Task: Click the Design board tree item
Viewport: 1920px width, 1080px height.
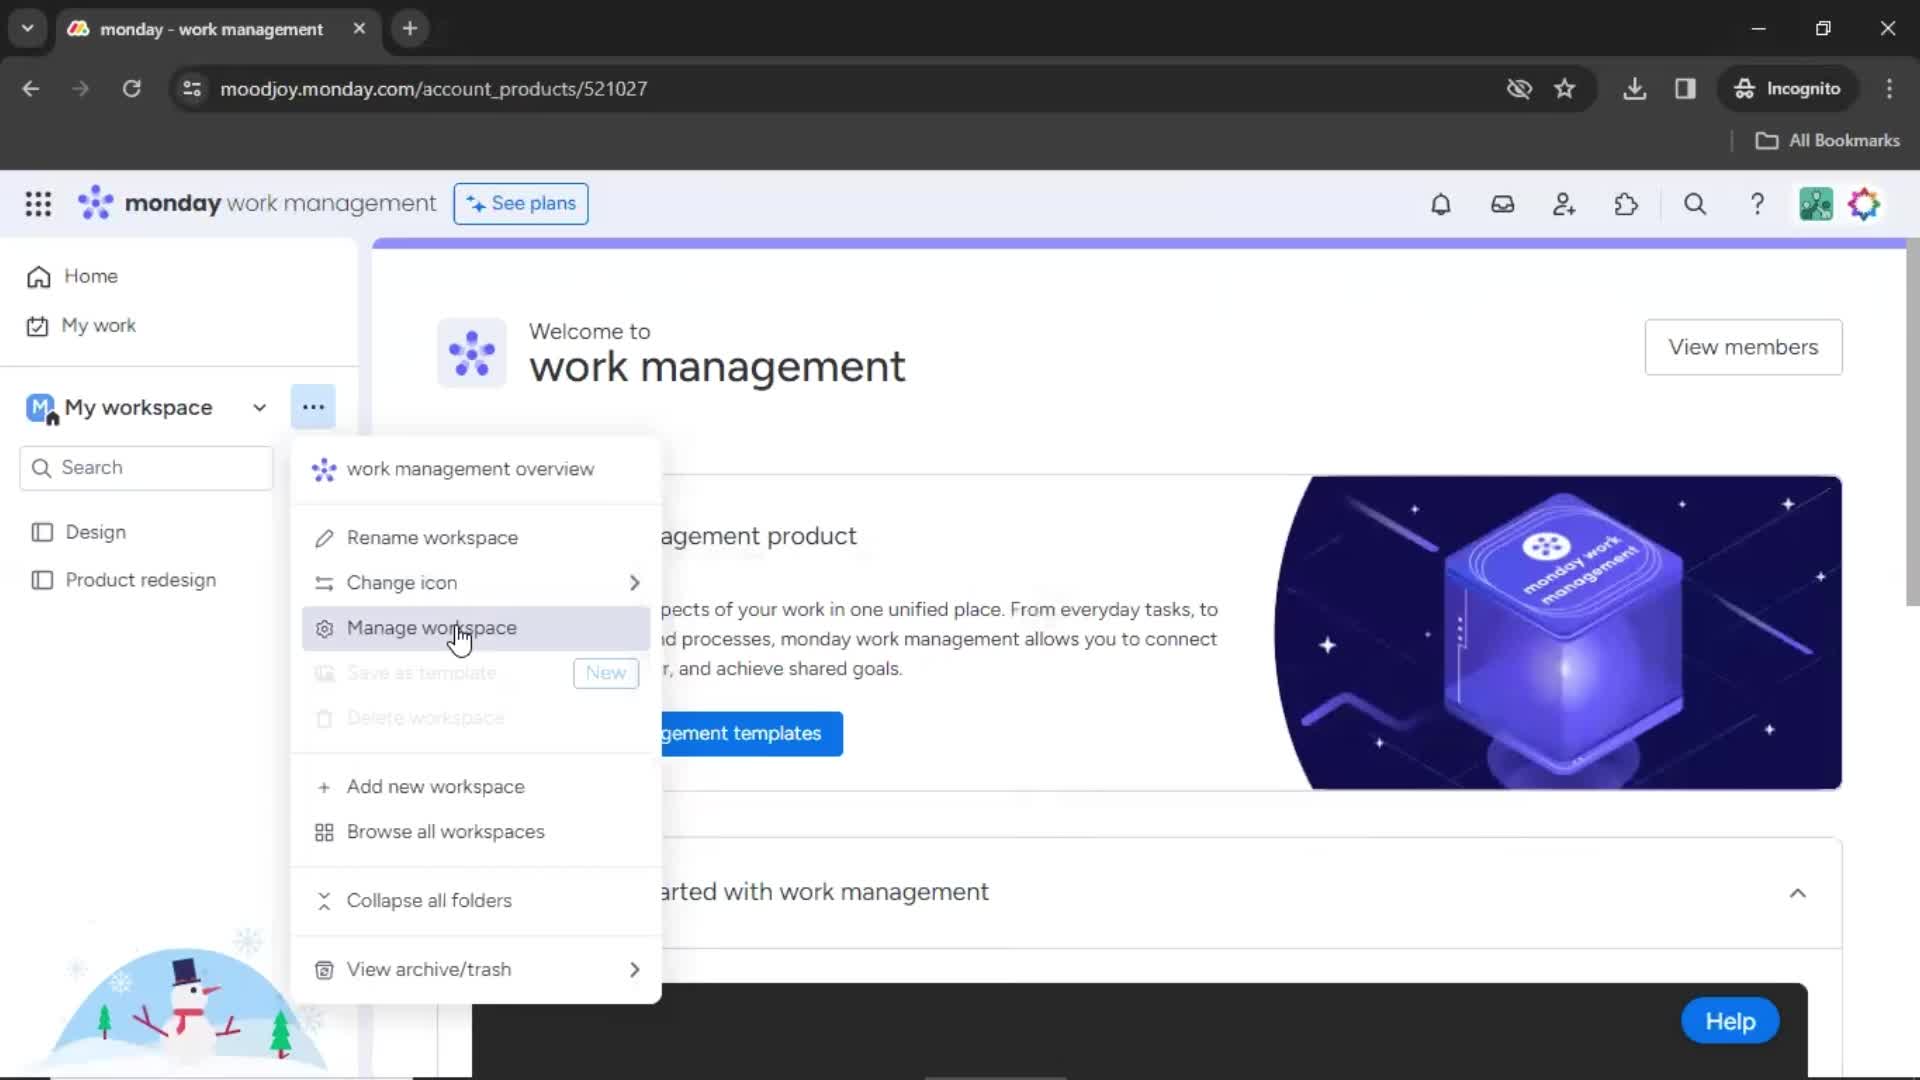Action: pos(95,530)
